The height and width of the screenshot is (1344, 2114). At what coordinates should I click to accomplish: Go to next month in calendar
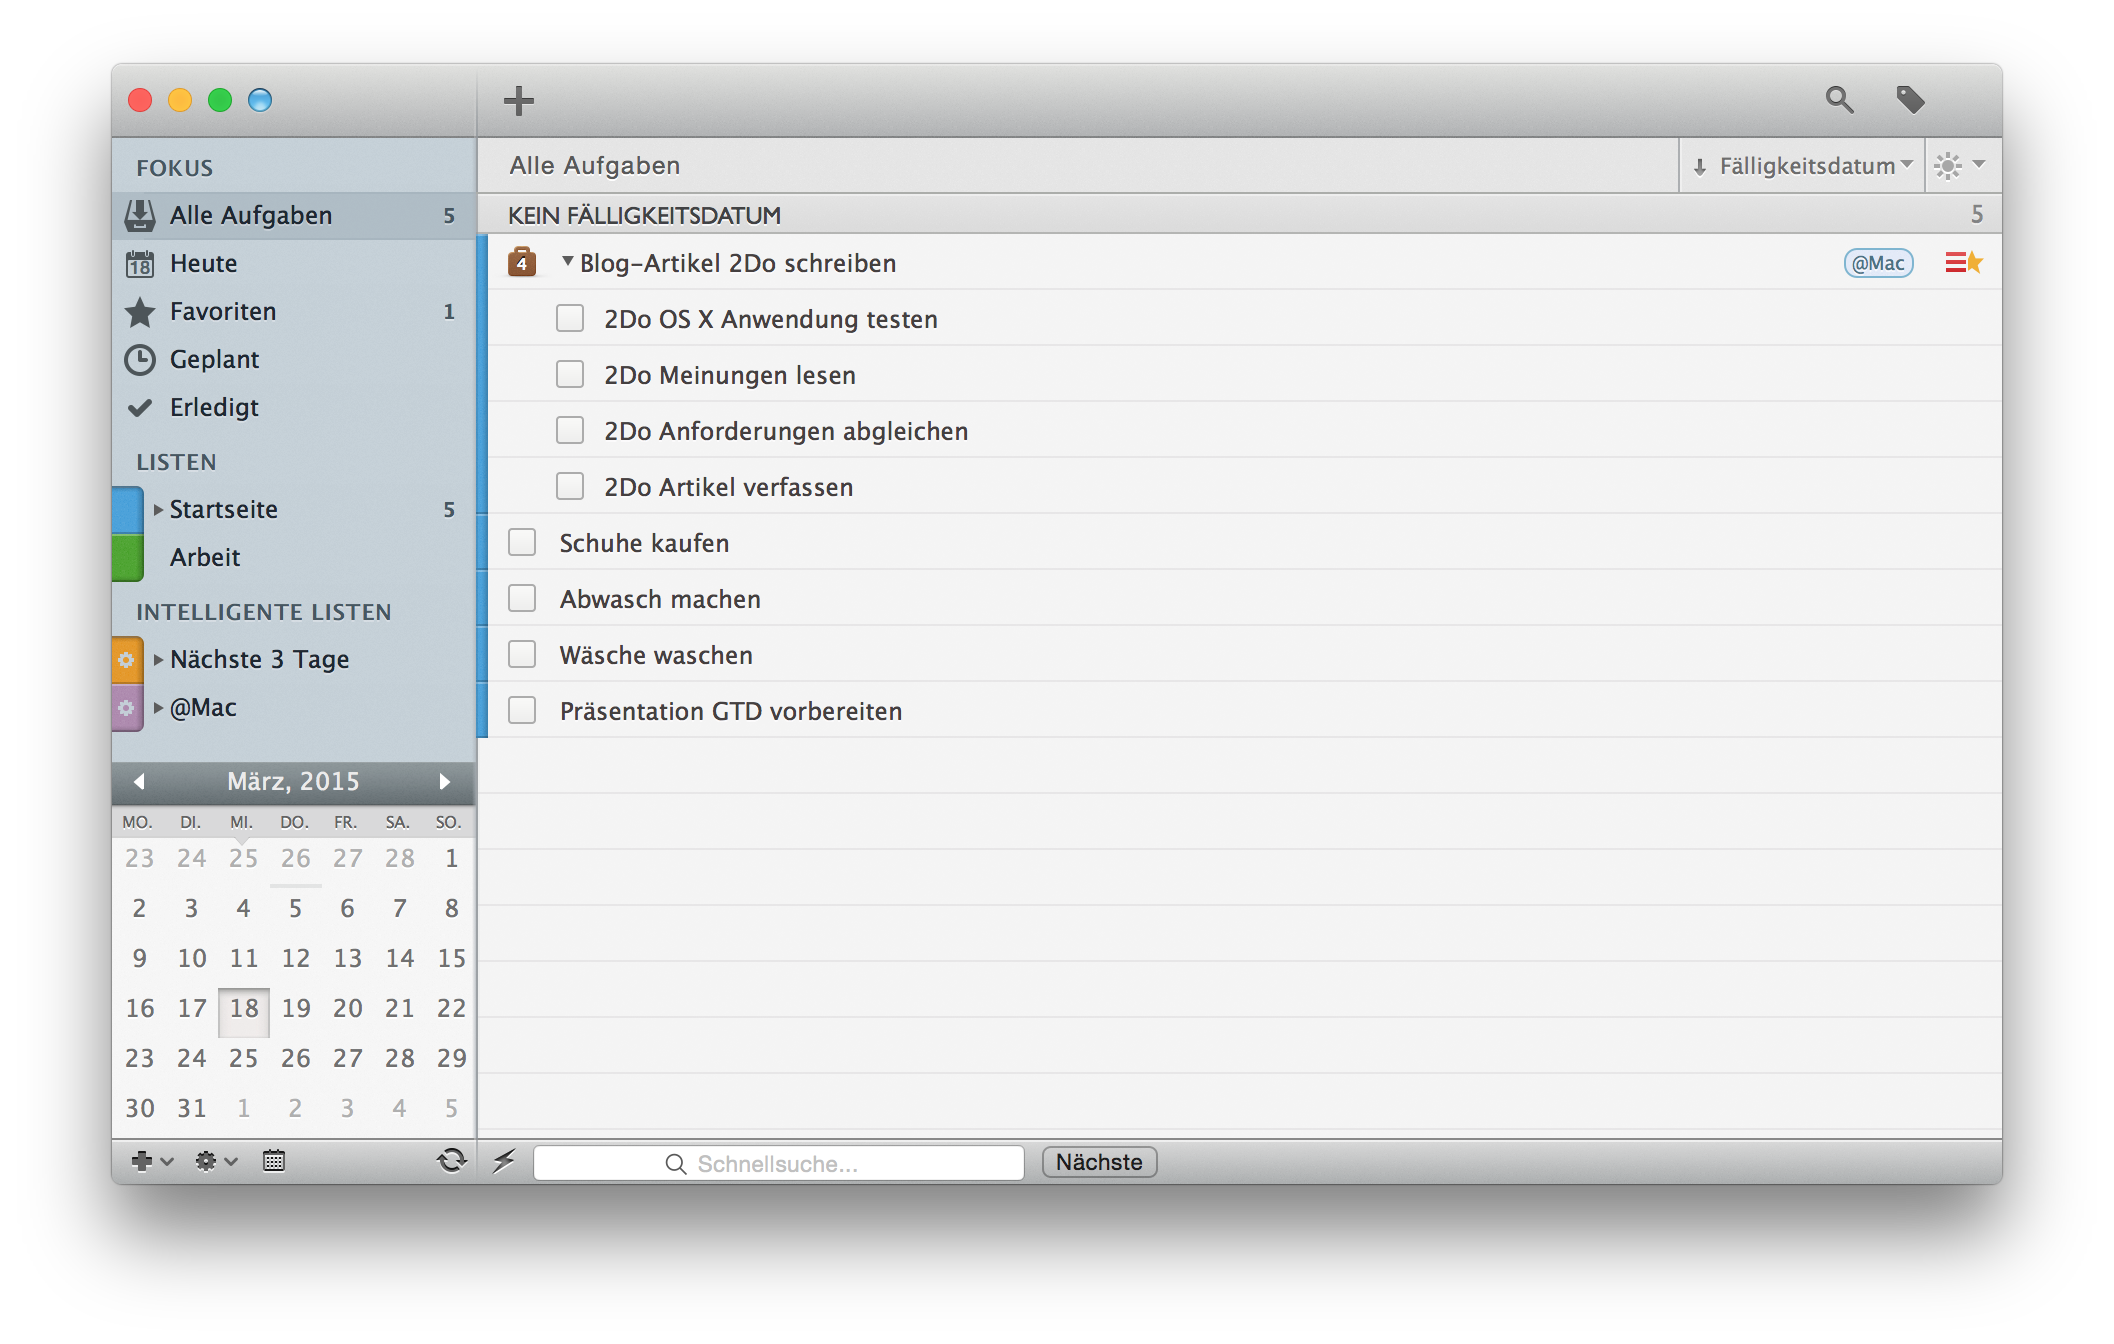[445, 781]
